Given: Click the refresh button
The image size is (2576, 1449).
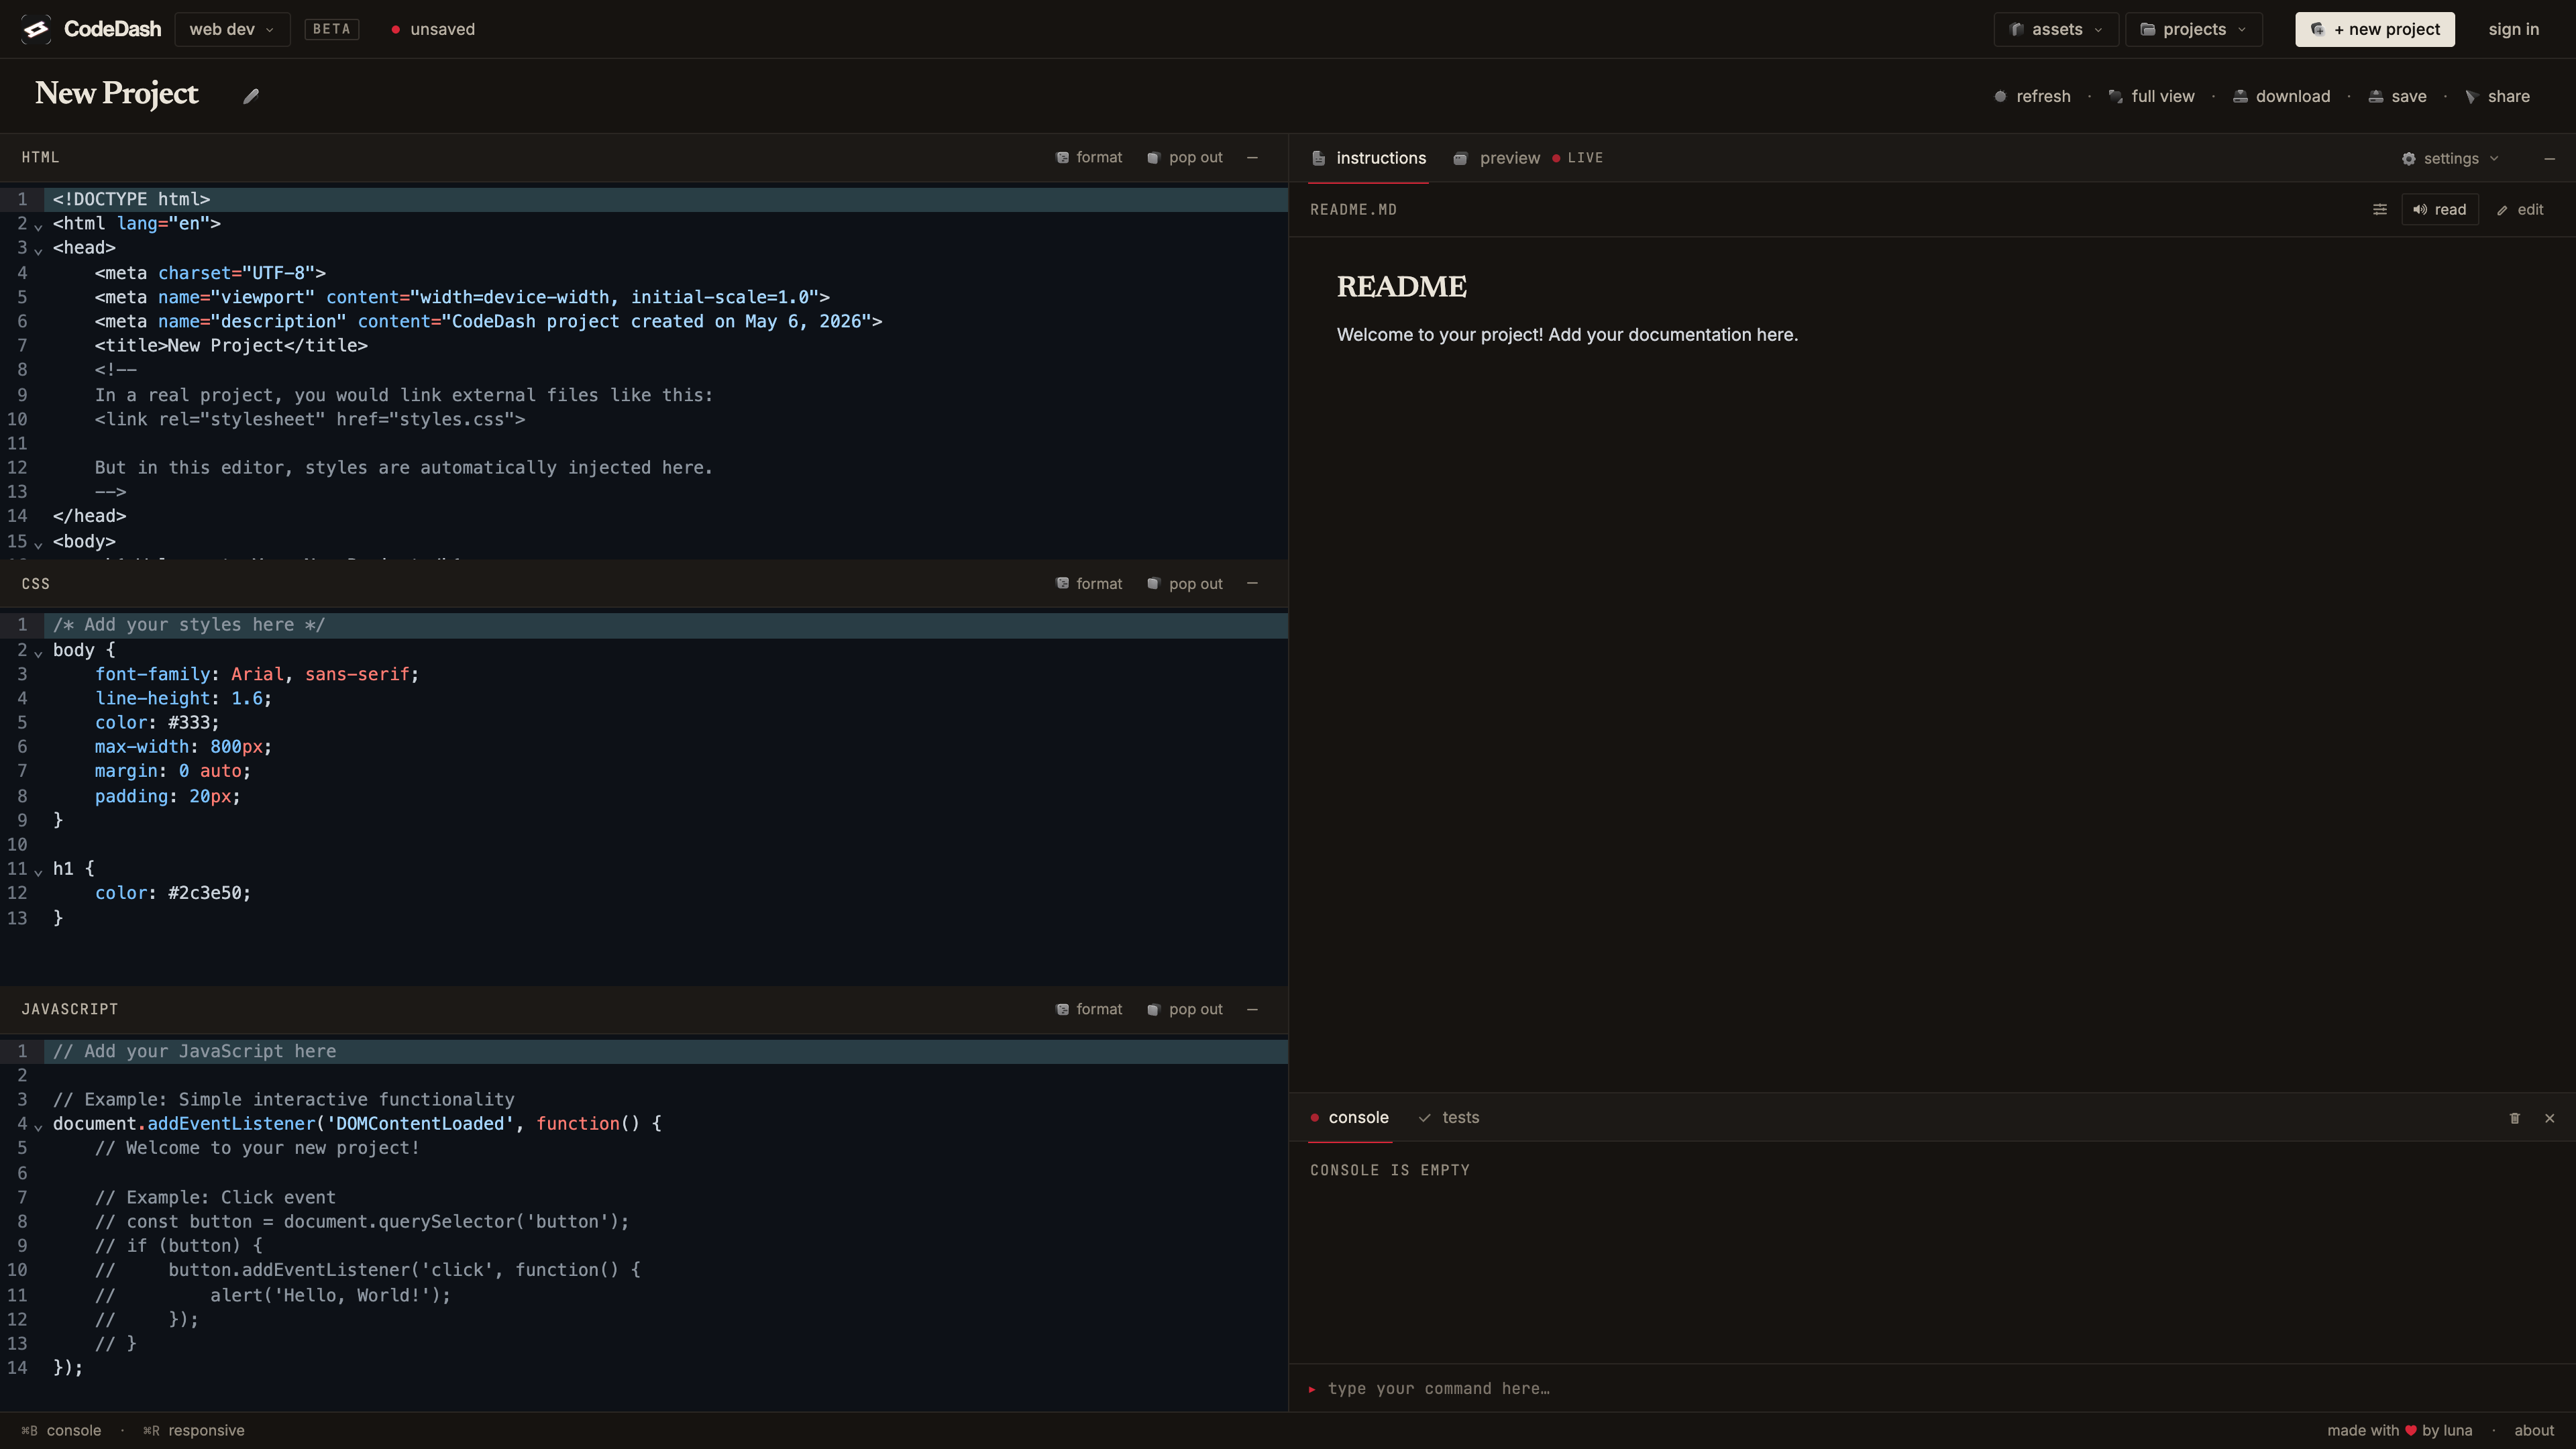Looking at the screenshot, I should coord(2032,96).
